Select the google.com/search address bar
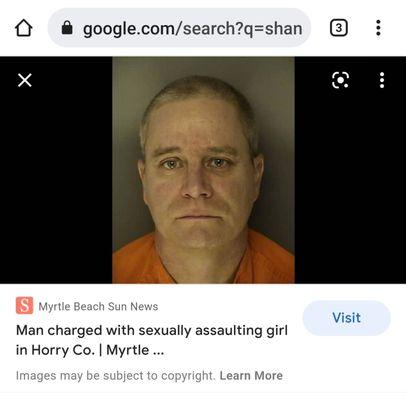The height and width of the screenshot is (400, 406). coord(179,28)
